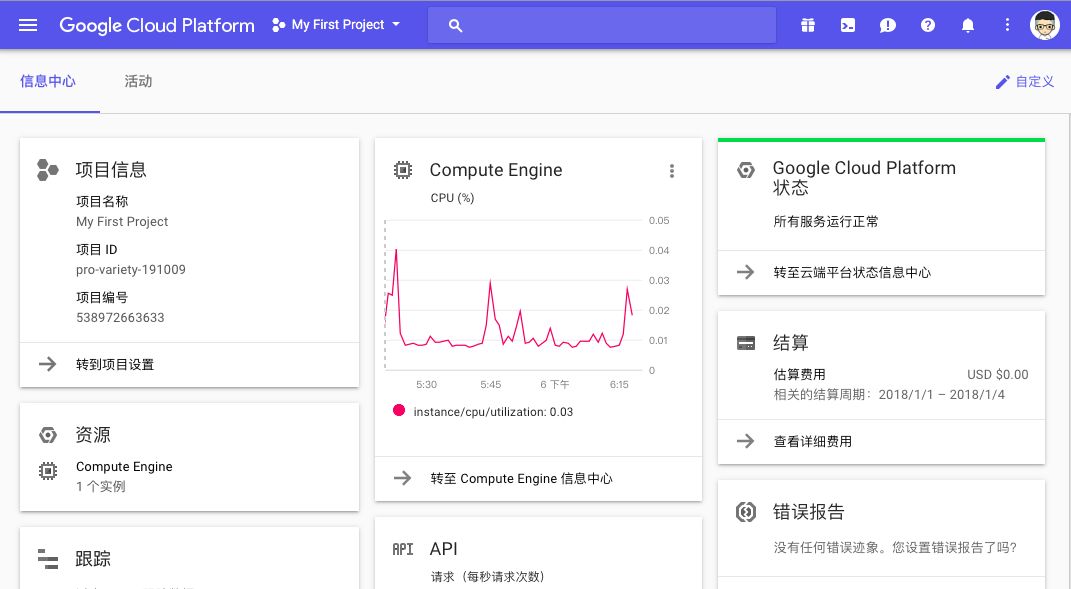The height and width of the screenshot is (589, 1071).
Task: Click arrow icon beside 转到项目设置
Action: click(x=47, y=364)
